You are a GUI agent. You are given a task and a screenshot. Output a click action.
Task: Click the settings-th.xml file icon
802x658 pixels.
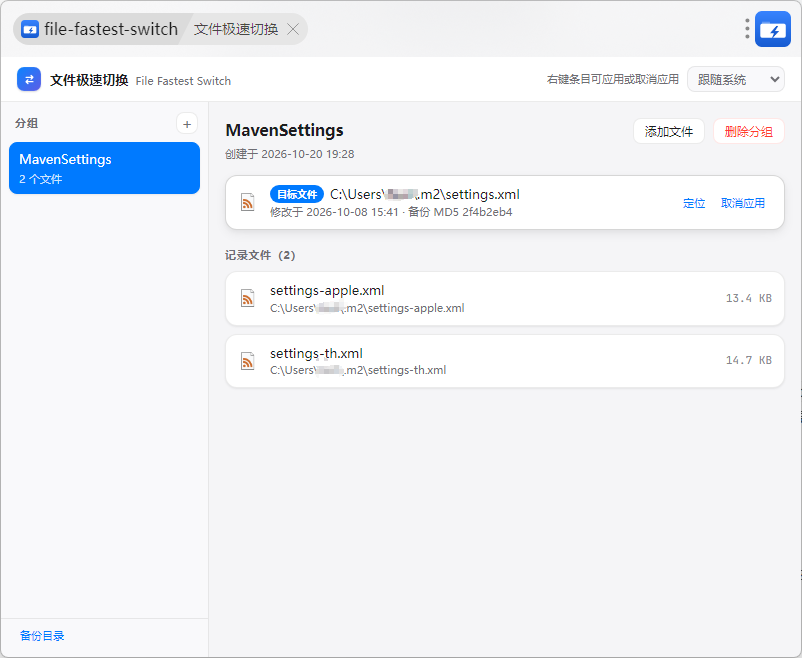pos(248,361)
